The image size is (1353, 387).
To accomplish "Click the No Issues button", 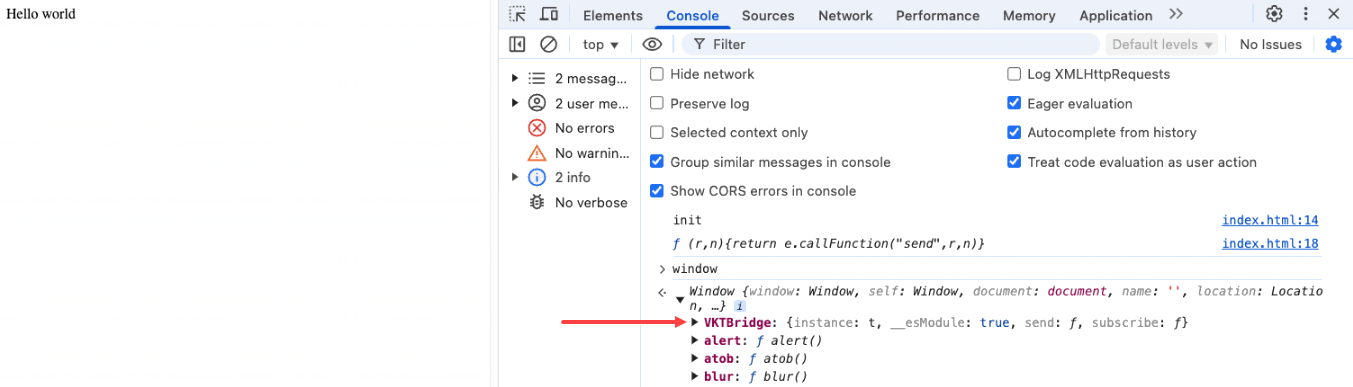I will pos(1270,44).
